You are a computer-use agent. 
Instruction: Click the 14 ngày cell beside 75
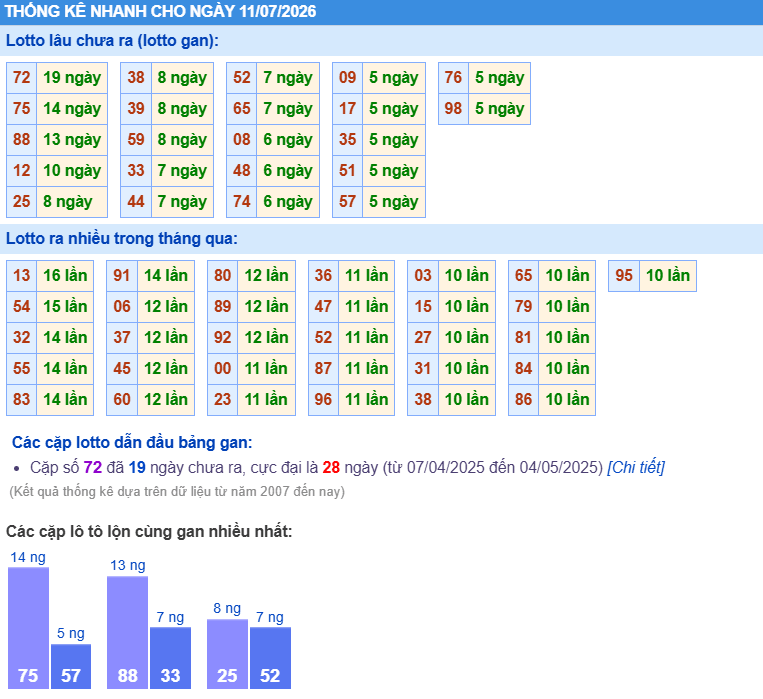(x=72, y=109)
